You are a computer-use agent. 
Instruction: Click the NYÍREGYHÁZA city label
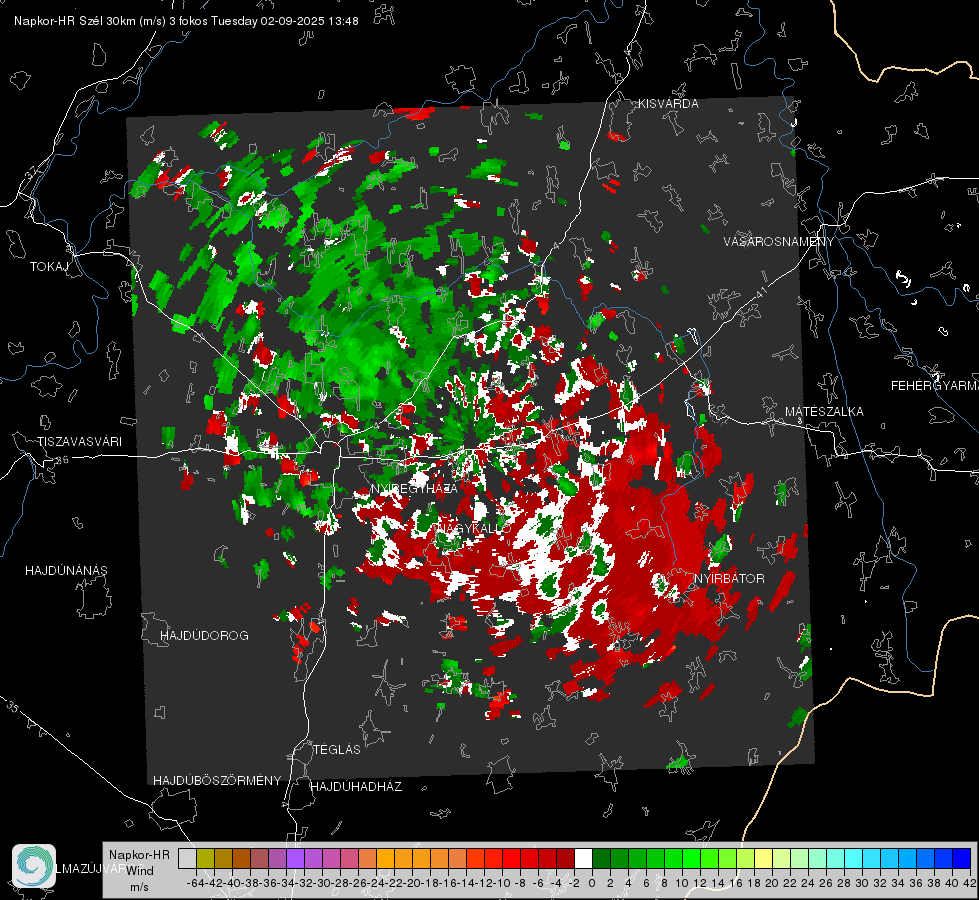[x=414, y=488]
